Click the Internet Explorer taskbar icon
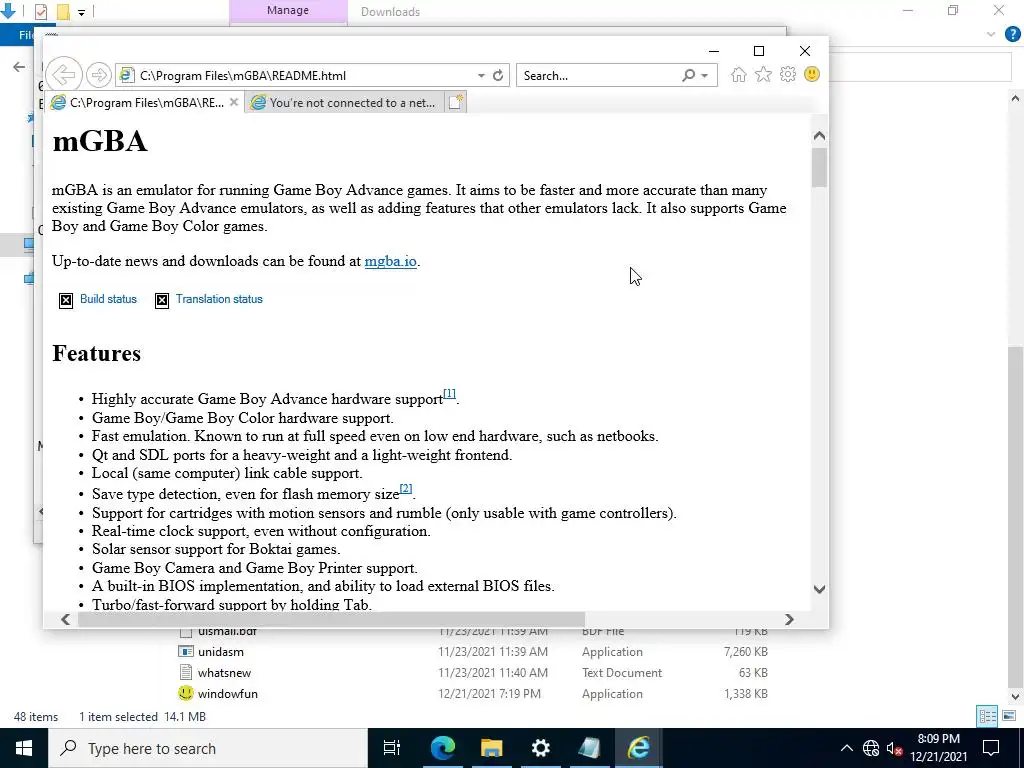 tap(638, 748)
